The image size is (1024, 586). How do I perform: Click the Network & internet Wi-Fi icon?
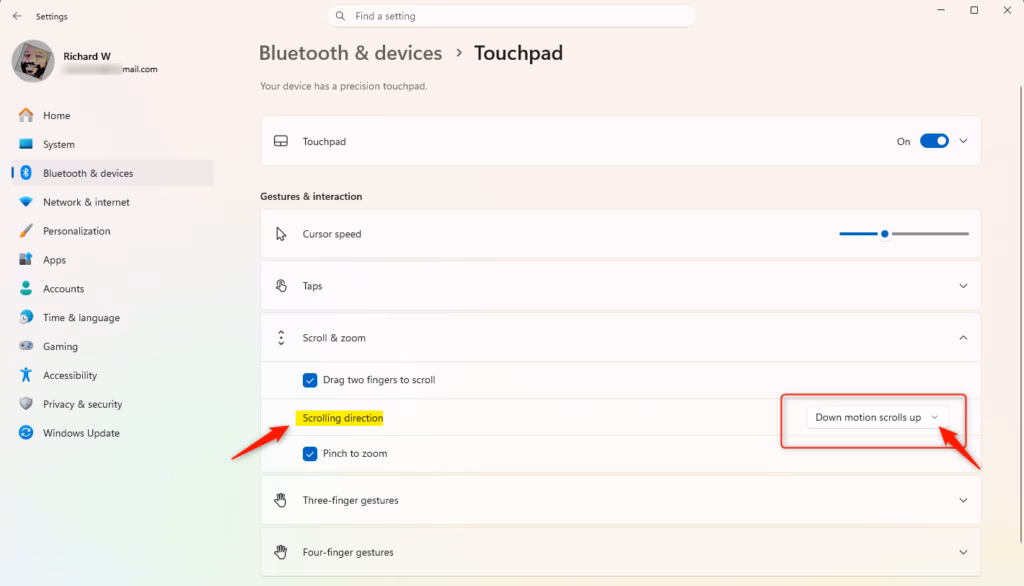26,202
